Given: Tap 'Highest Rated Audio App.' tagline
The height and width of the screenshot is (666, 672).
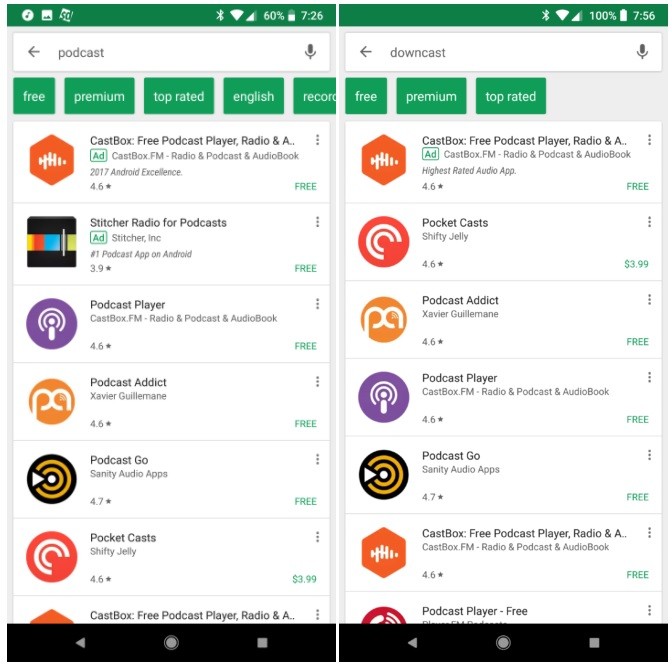Looking at the screenshot, I should point(469,171).
